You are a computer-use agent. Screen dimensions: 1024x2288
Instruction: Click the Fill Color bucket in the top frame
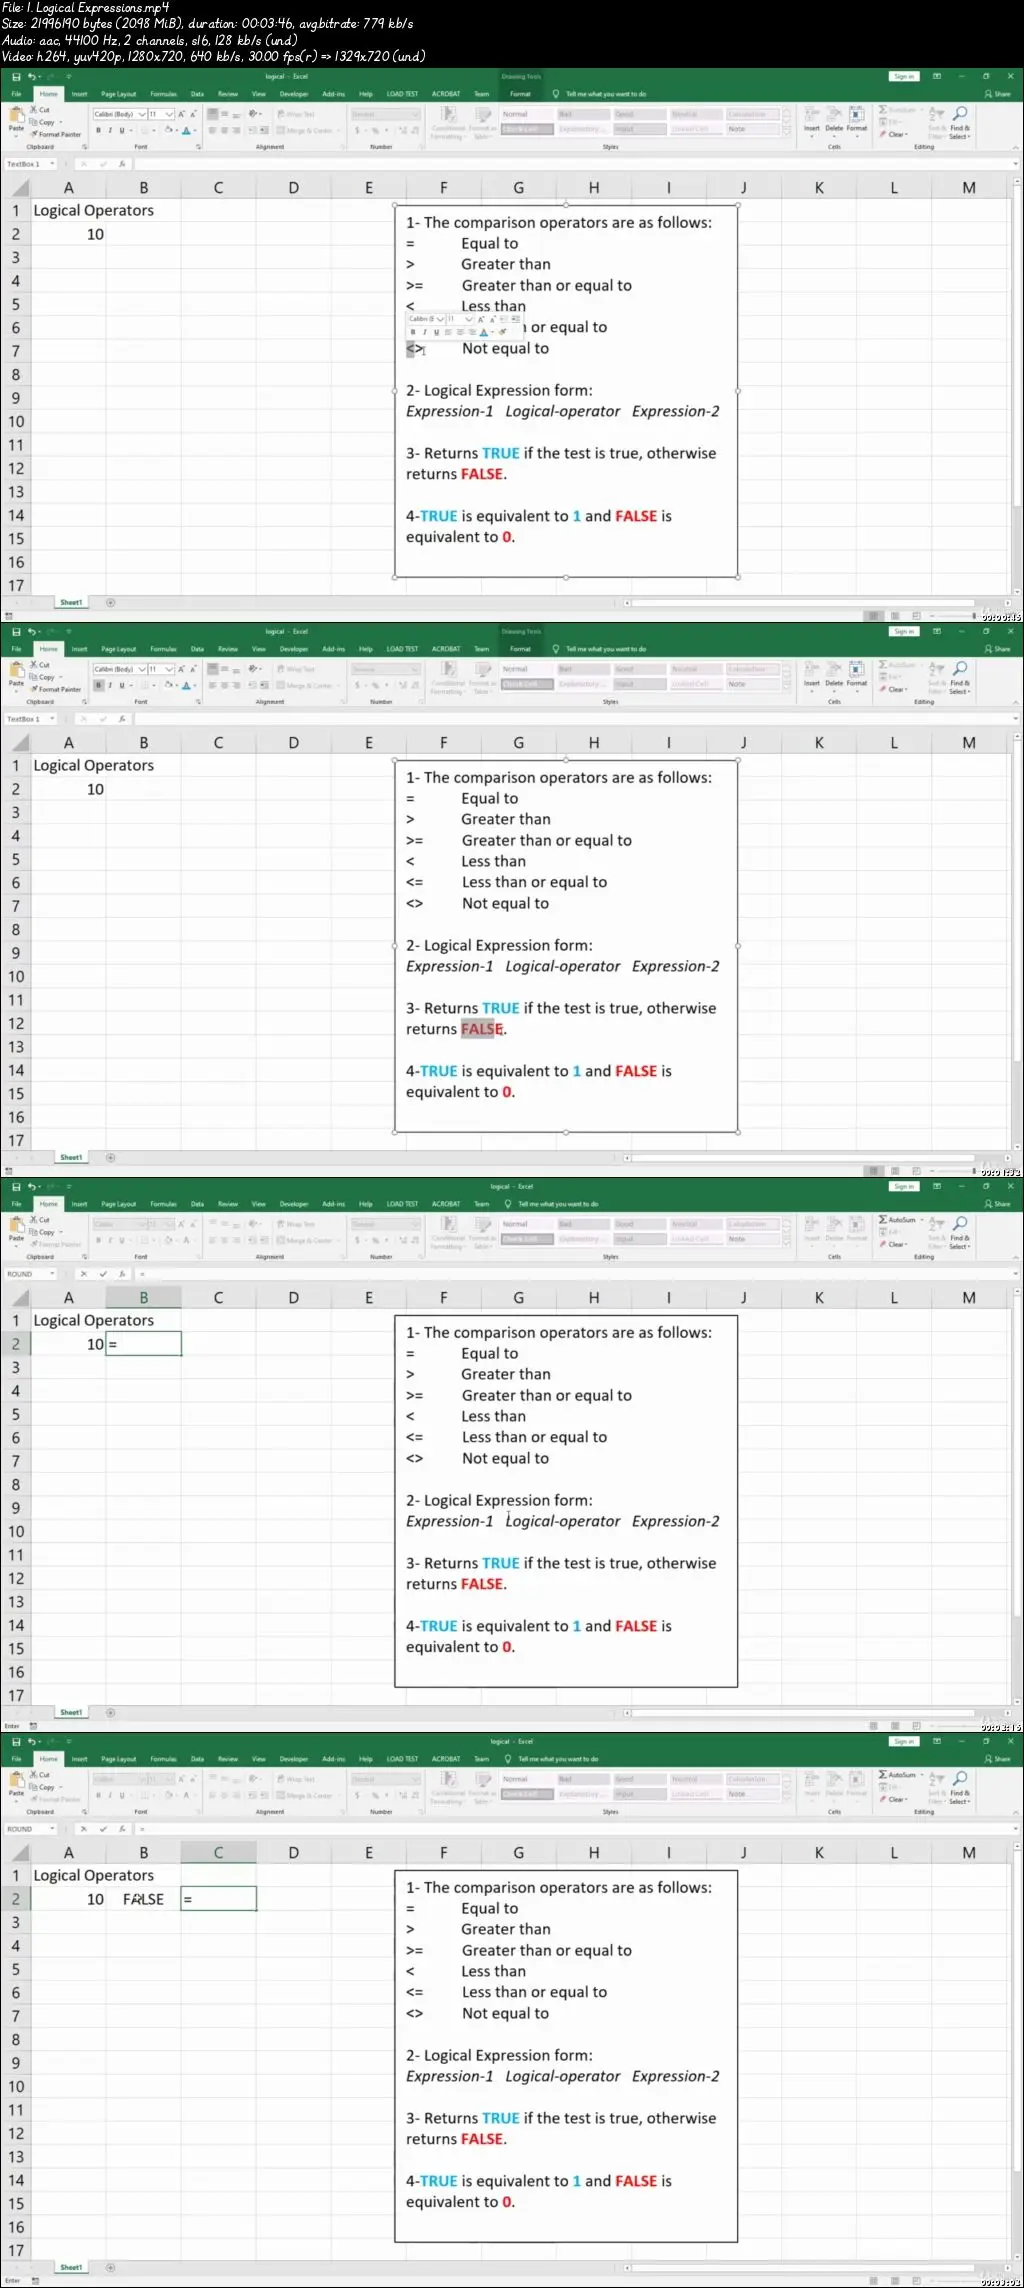169,130
